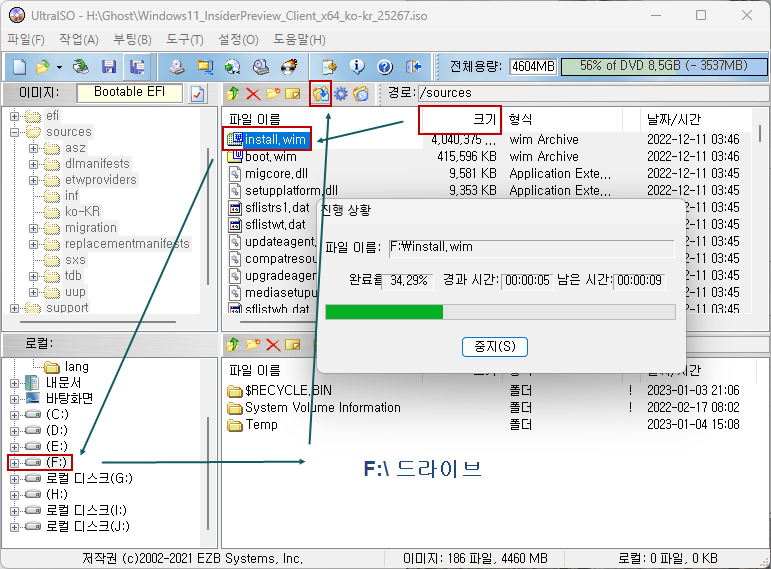Open the recent files dropdown arrow beside Open
The height and width of the screenshot is (569, 771).
click(x=59, y=66)
